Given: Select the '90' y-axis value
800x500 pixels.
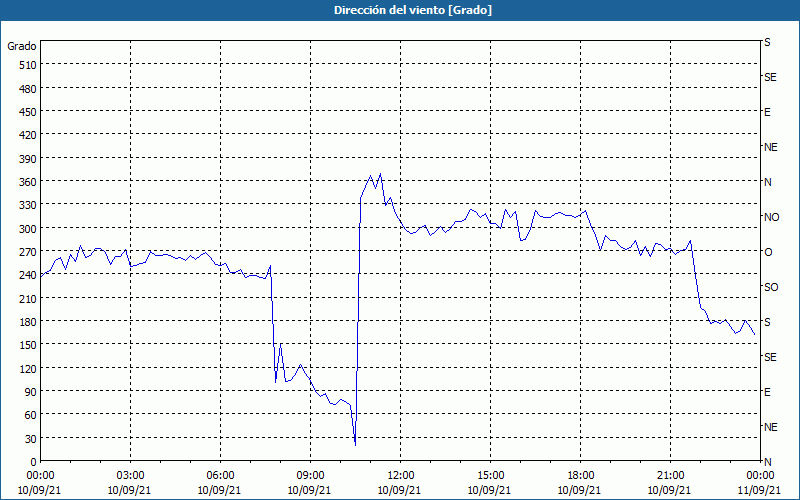Looking at the screenshot, I should [x=31, y=392].
